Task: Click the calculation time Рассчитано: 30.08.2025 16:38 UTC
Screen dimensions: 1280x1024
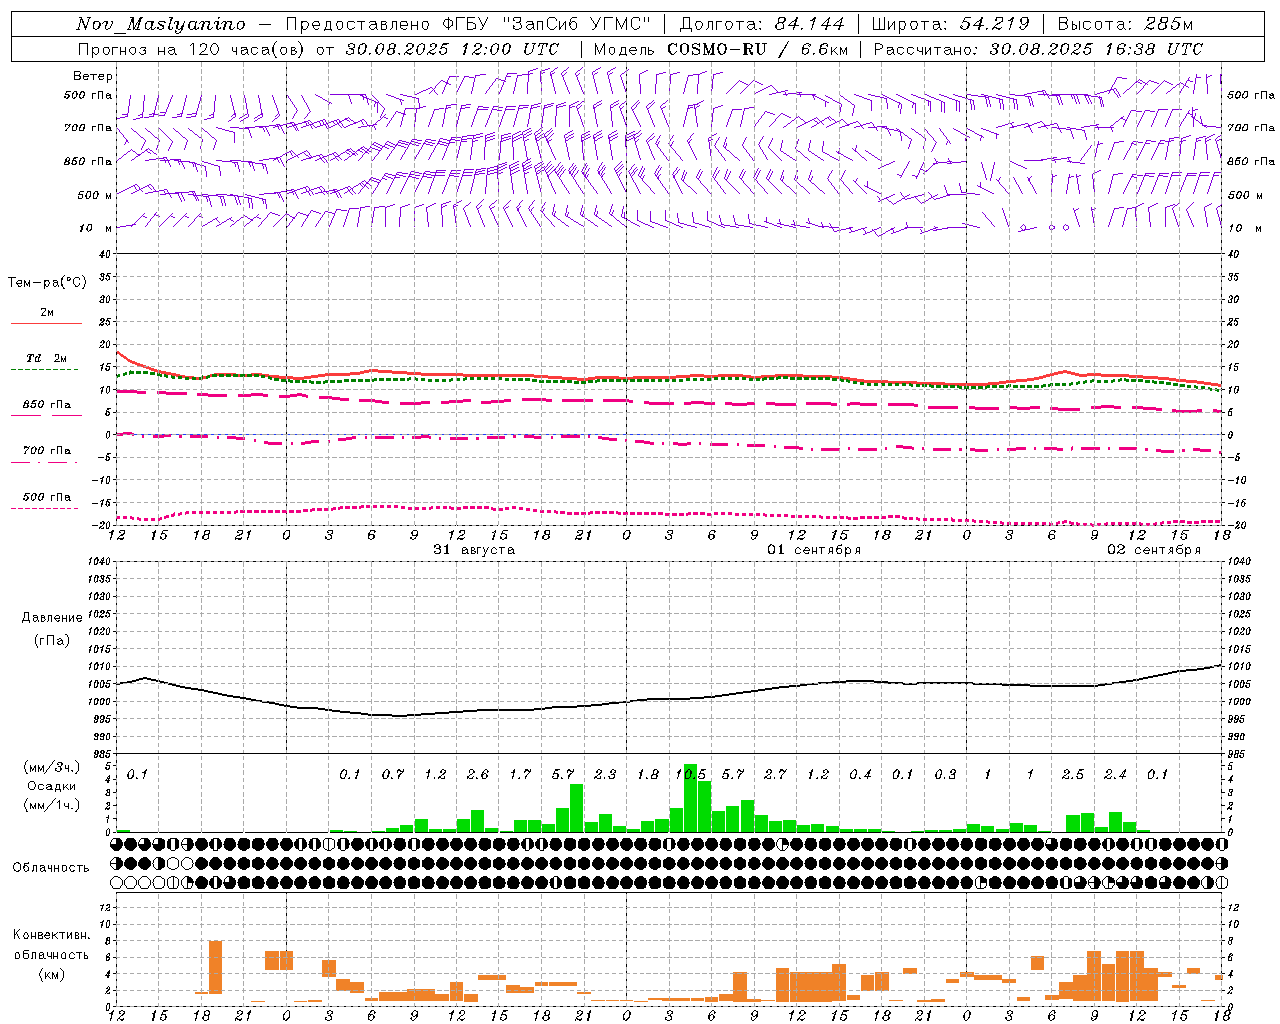Action: pyautogui.click(x=1038, y=49)
